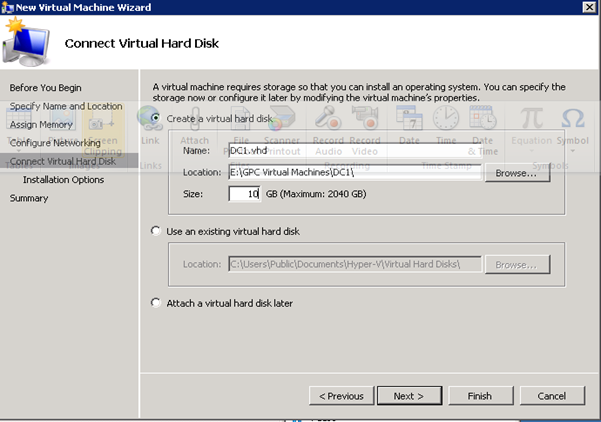Viewport: 601px width, 422px height.
Task: Click the faded Symbol omega ribbon icon
Action: coord(573,118)
